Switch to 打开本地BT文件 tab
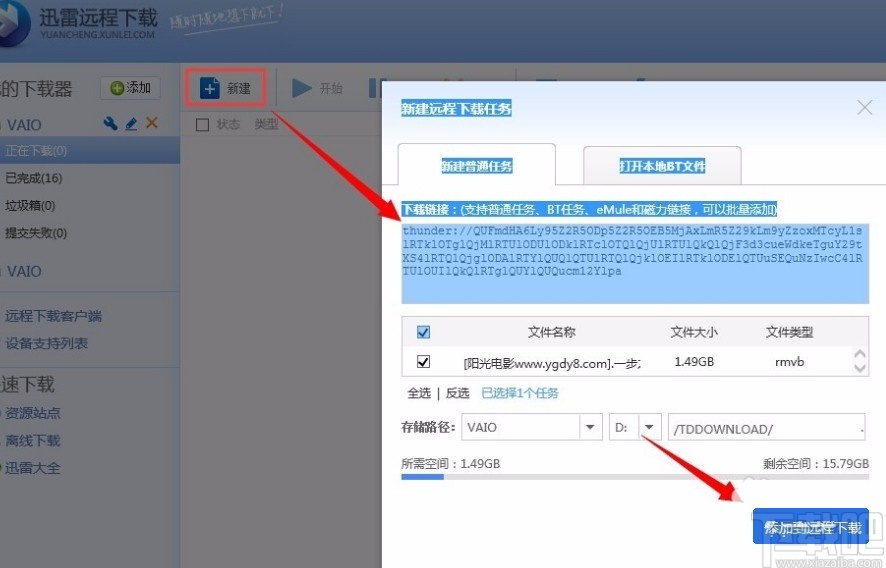 pyautogui.click(x=662, y=166)
